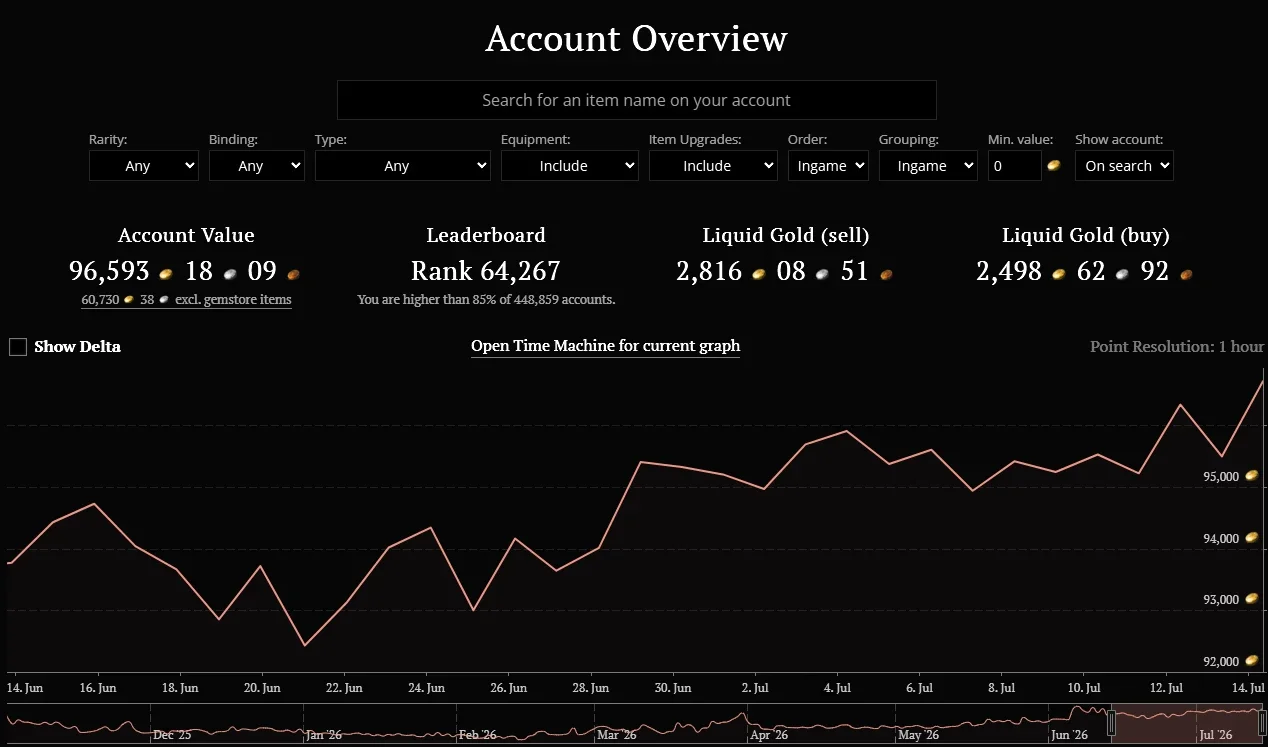The width and height of the screenshot is (1268, 747).
Task: Click left handle of timeline range selector
Action: [1111, 722]
